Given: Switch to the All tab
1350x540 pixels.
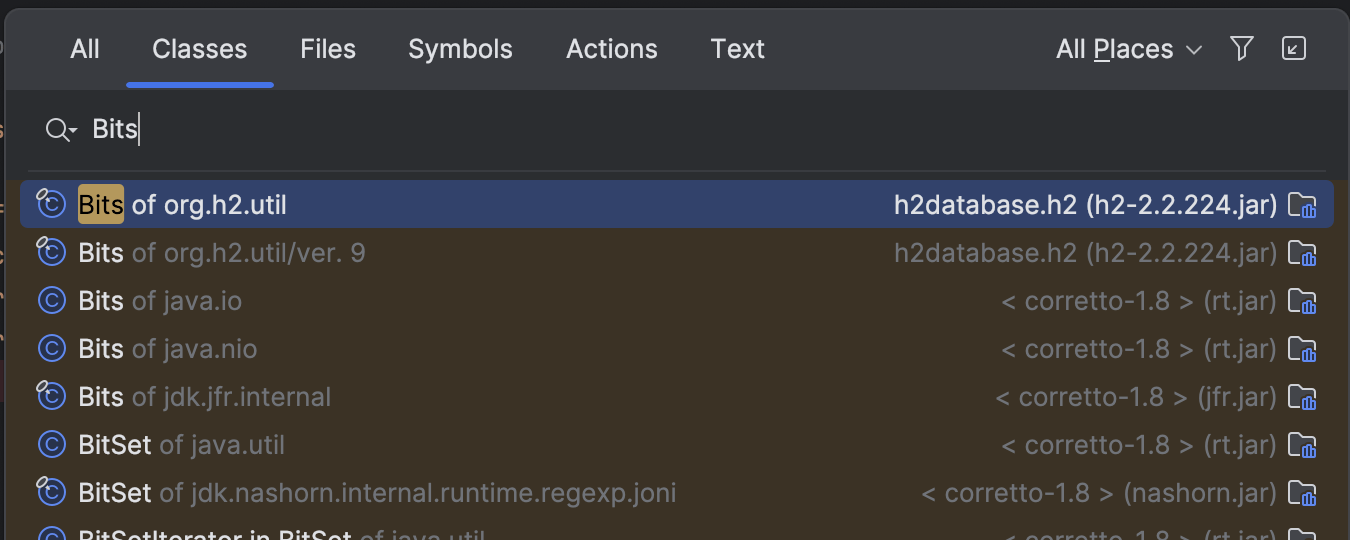Looking at the screenshot, I should [85, 49].
